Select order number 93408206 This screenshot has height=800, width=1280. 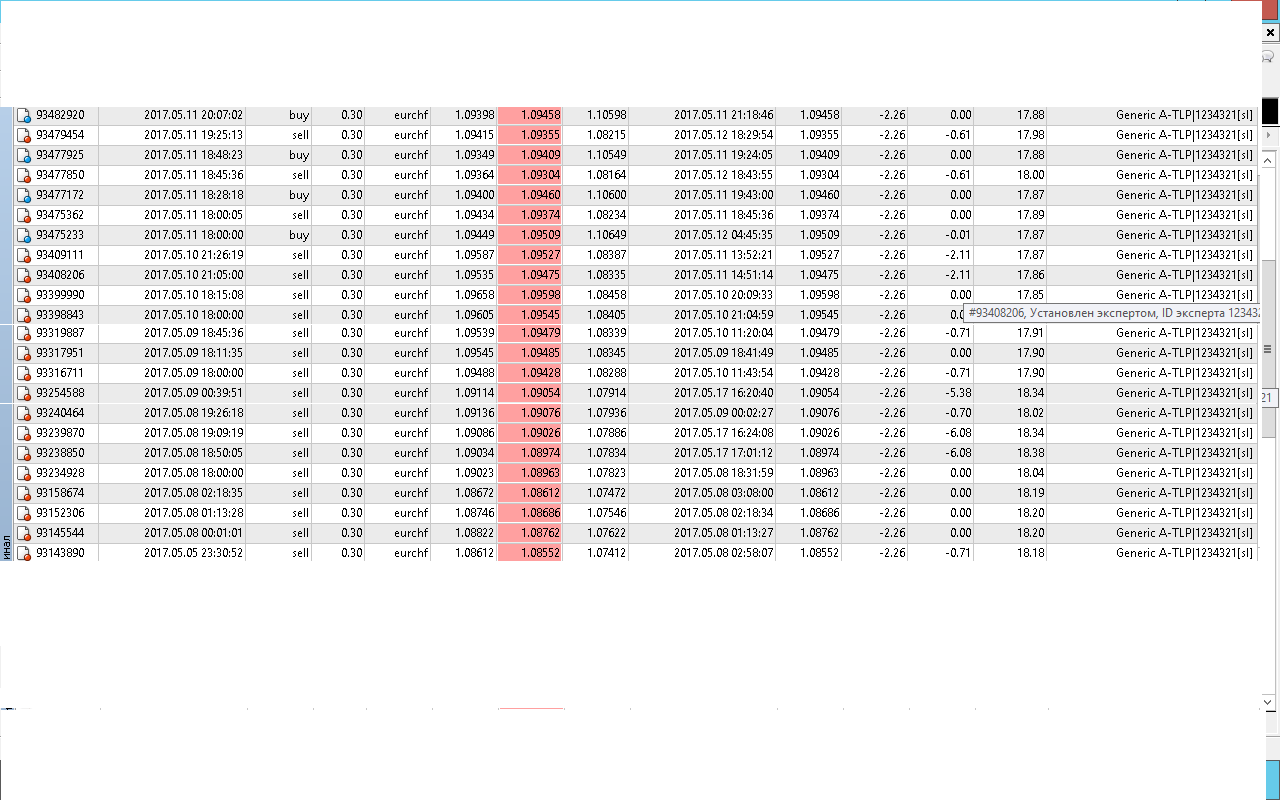click(x=60, y=275)
